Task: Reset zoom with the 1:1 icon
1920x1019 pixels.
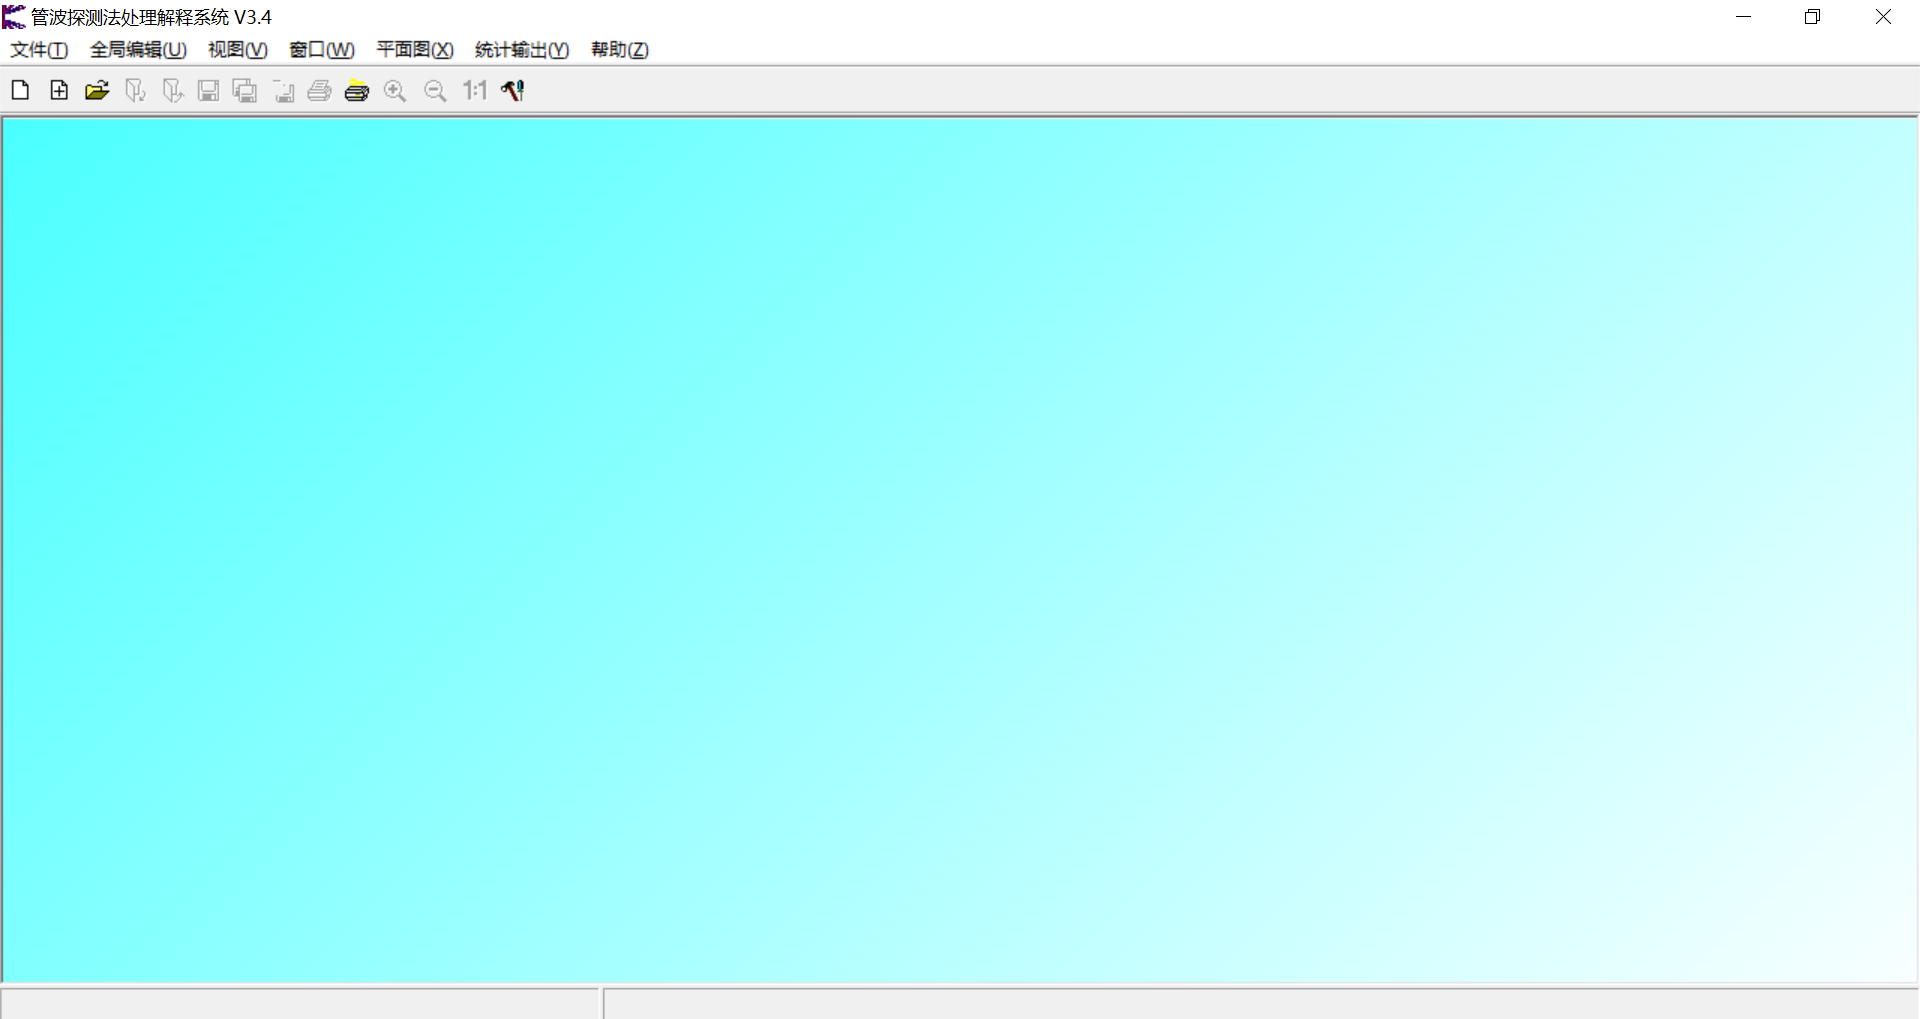Action: [x=475, y=91]
